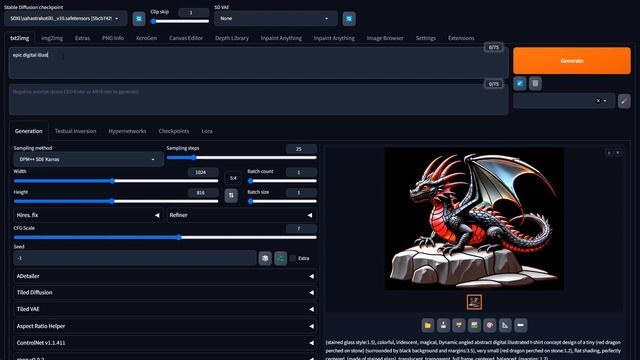Click the Width value field showing 1024
The image size is (640, 360).
(203, 172)
